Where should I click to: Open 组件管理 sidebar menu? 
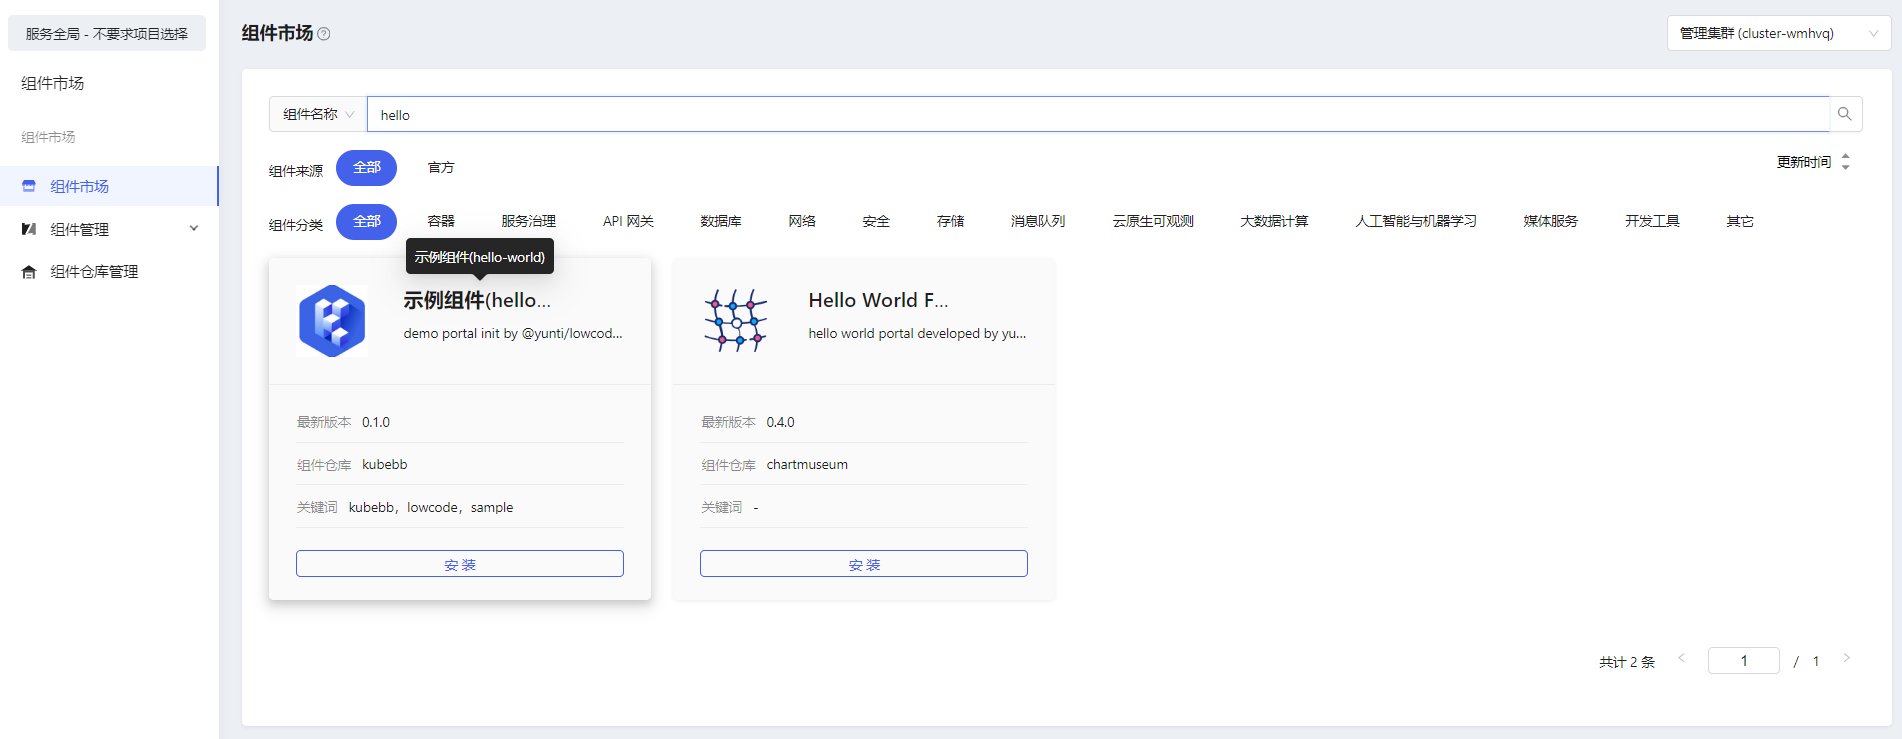[109, 229]
